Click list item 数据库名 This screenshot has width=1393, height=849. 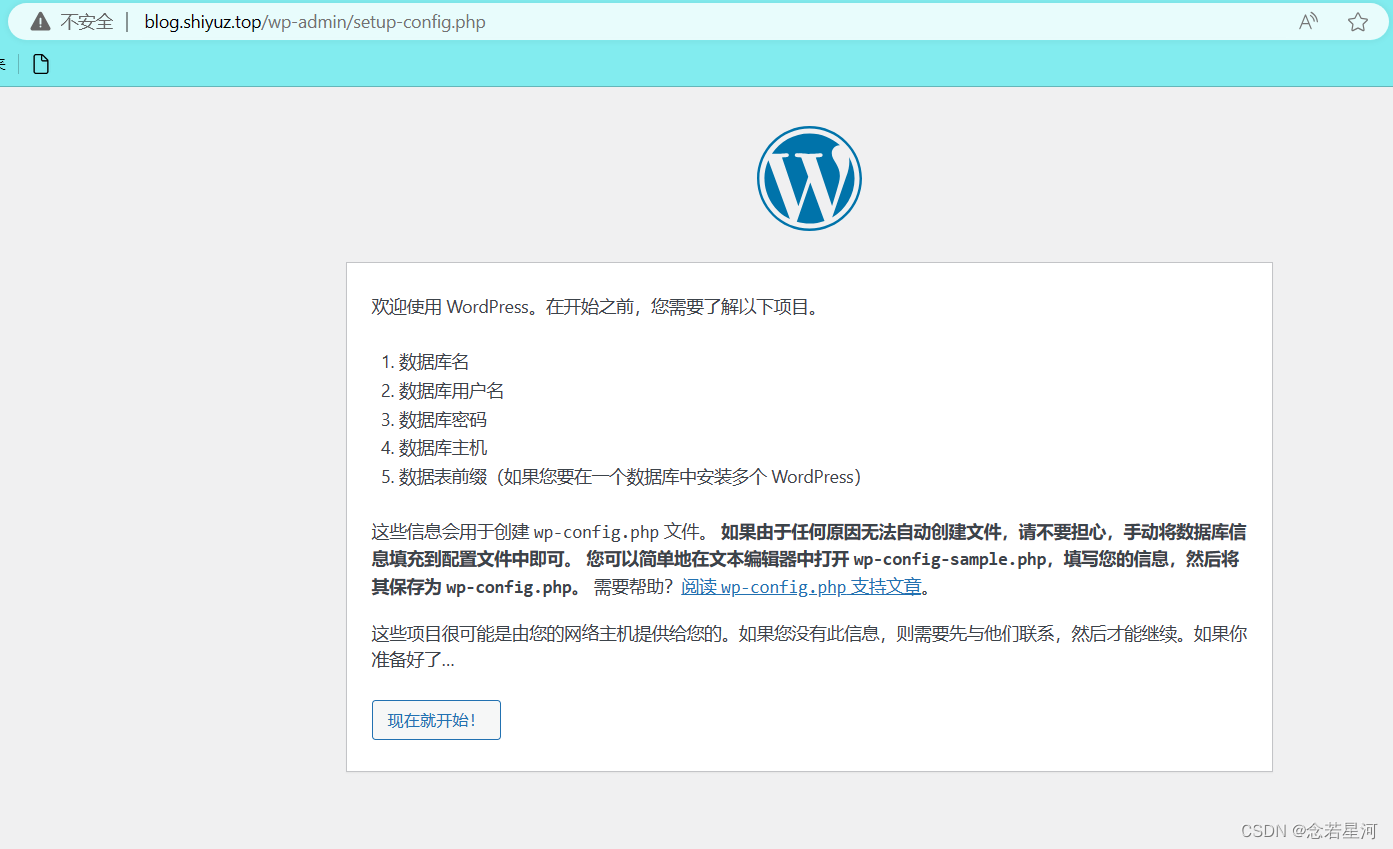[433, 362]
